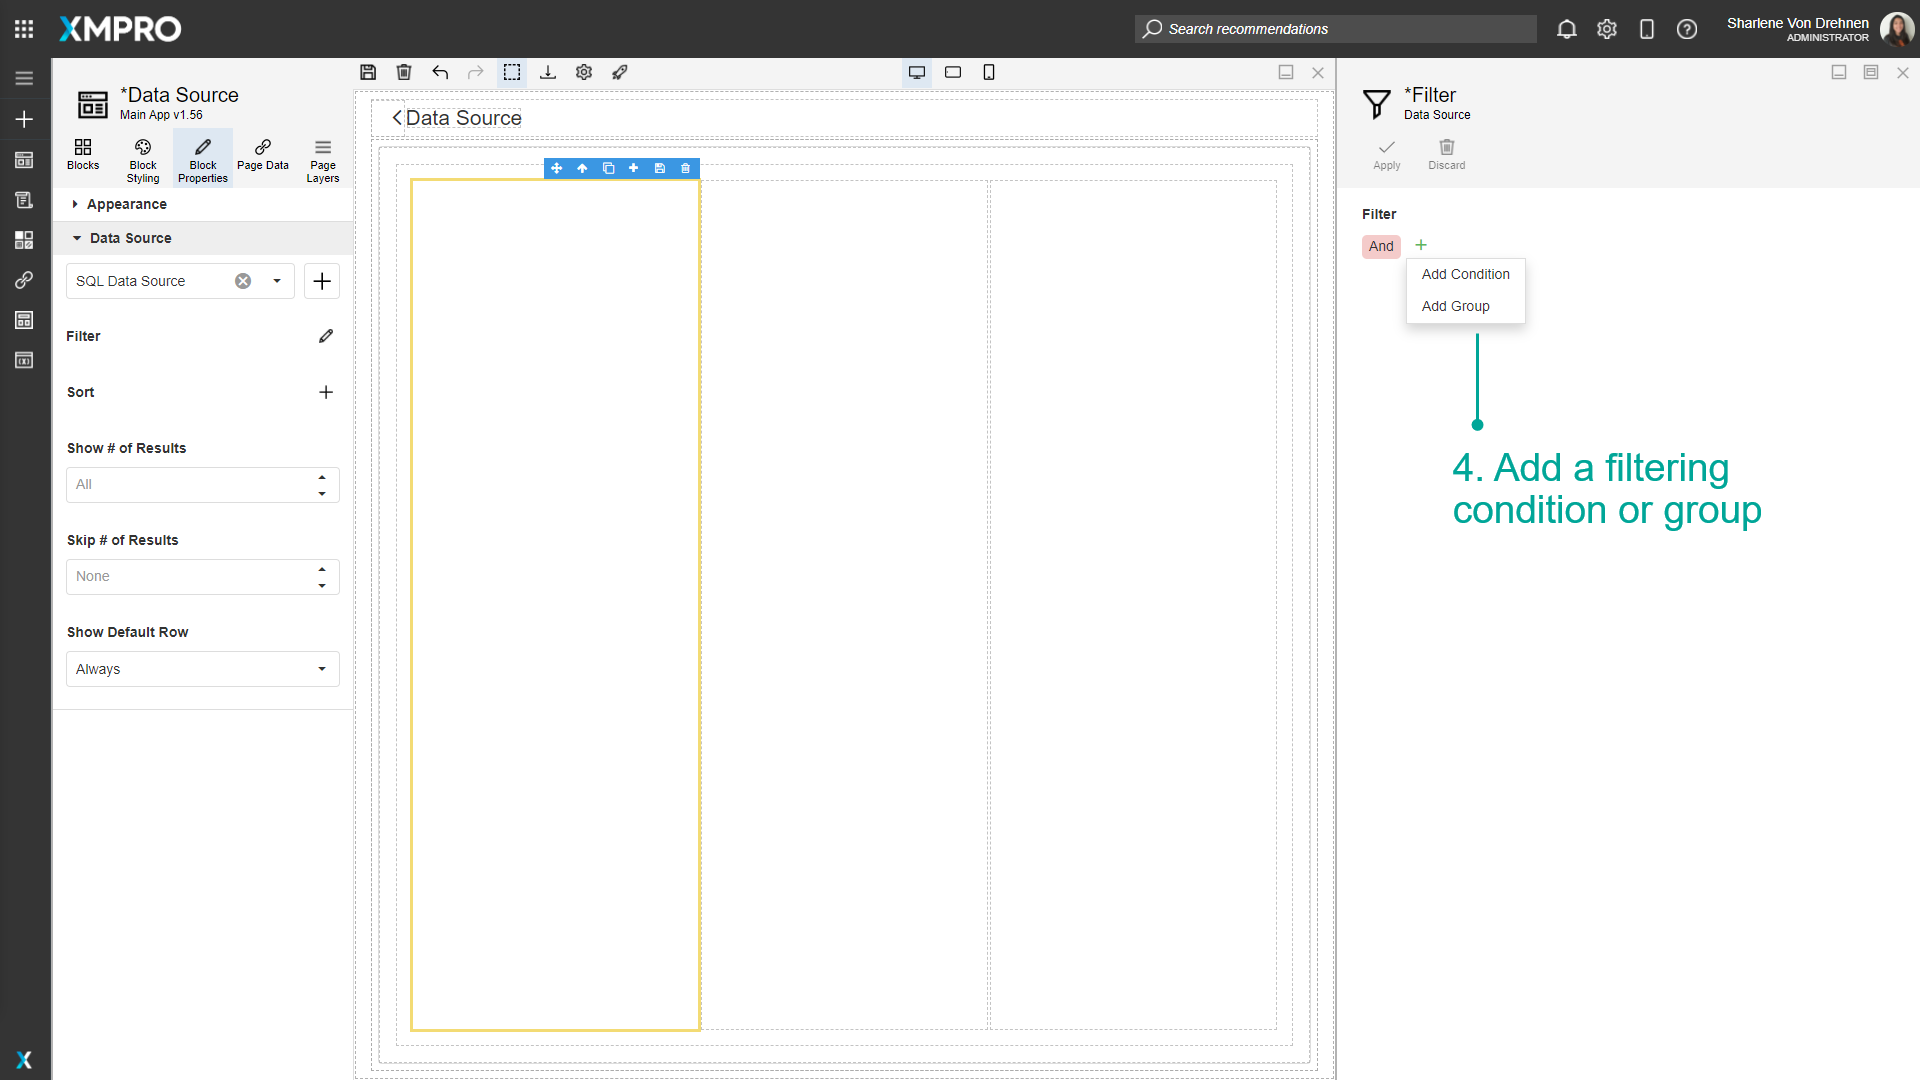
Task: Increase Show # of Results with stepper arrow
Action: click(x=322, y=477)
